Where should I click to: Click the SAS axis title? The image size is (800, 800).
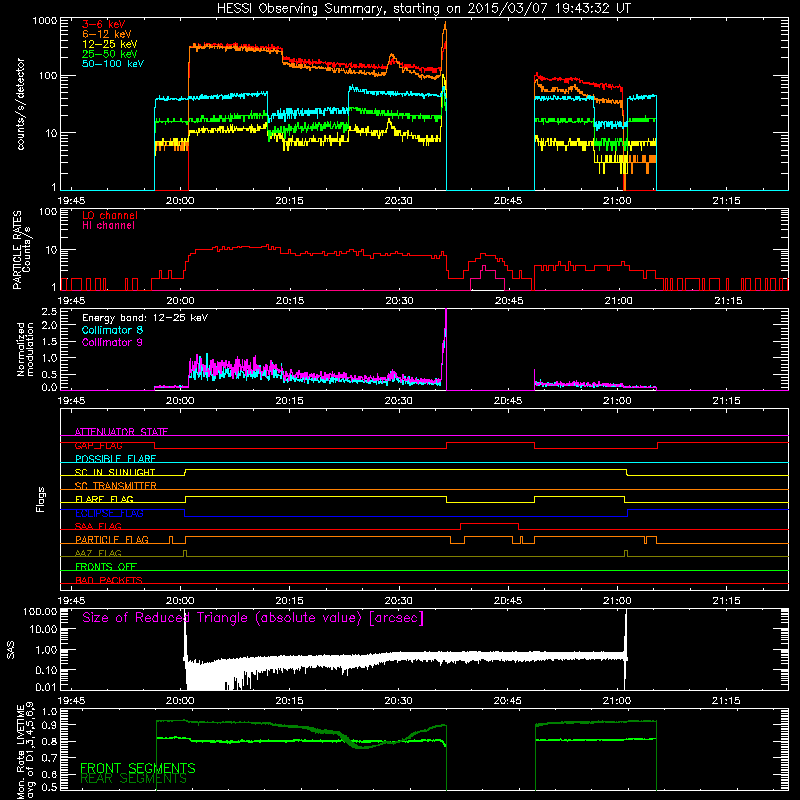click(x=11, y=650)
